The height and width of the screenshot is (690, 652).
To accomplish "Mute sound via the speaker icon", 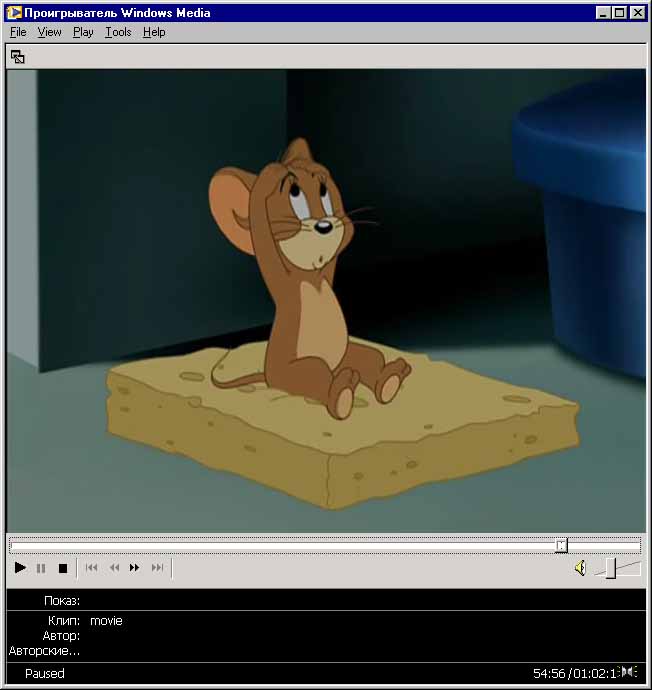I will point(581,568).
